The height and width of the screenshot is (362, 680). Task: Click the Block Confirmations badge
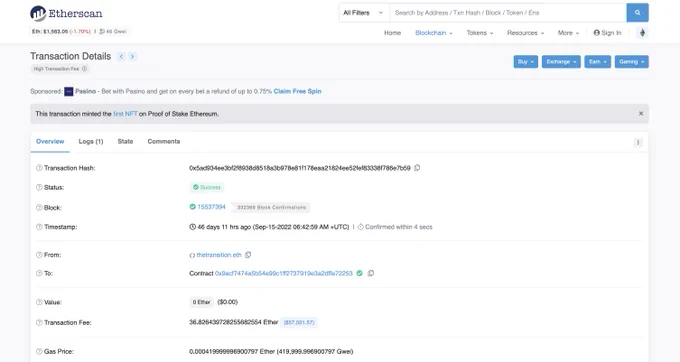coord(271,208)
